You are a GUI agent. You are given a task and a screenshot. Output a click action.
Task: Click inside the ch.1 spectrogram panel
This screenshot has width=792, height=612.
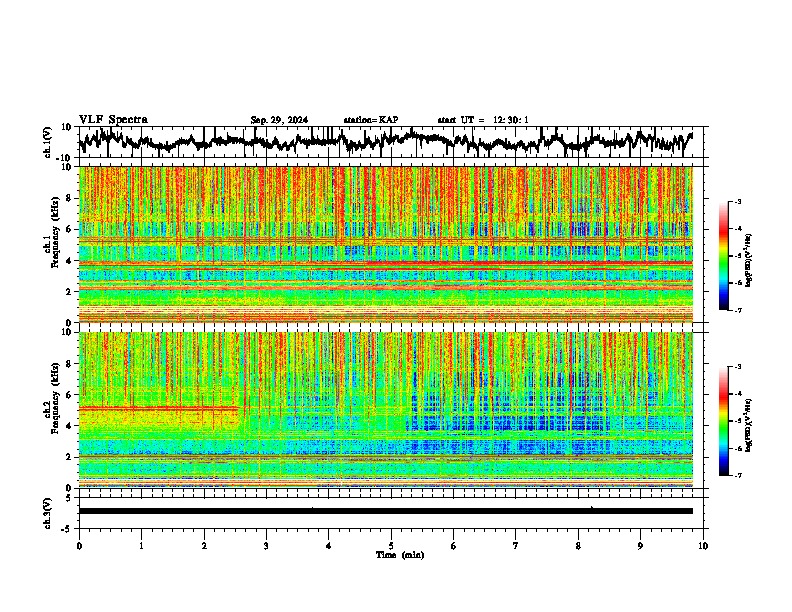pos(386,244)
